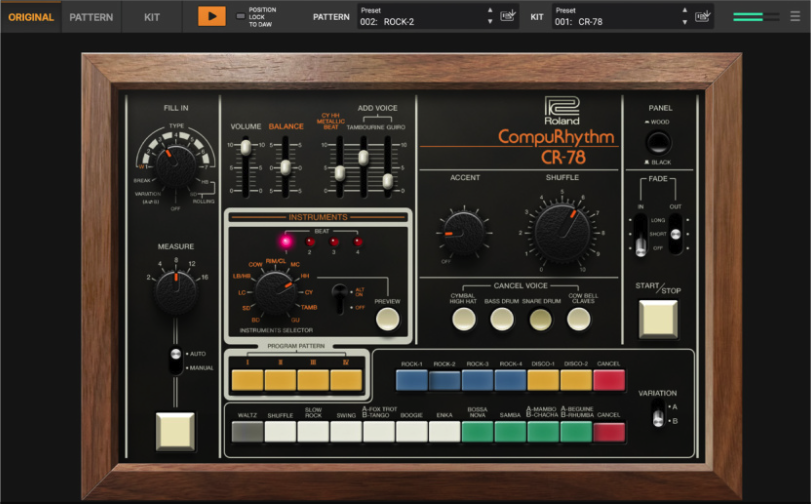Image resolution: width=811 pixels, height=504 pixels.
Task: Flip the Auto/Manual fill-in switch
Action: [x=175, y=360]
